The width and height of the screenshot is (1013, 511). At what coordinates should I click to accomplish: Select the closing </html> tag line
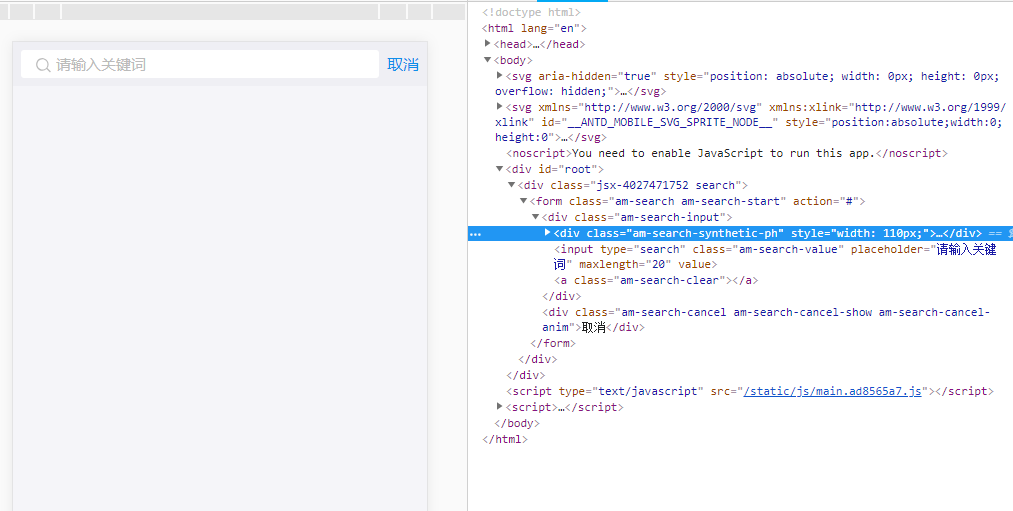tap(505, 439)
